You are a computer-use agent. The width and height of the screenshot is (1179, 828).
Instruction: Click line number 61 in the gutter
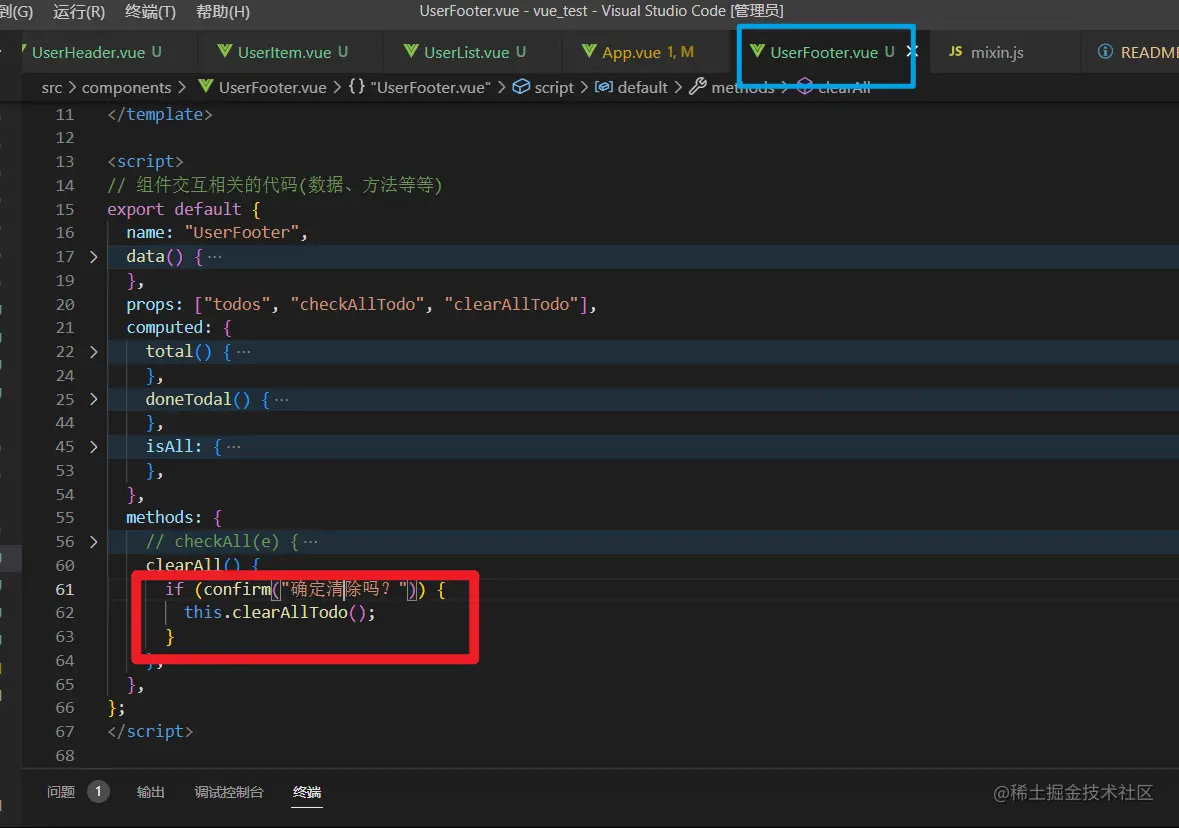[x=65, y=589]
